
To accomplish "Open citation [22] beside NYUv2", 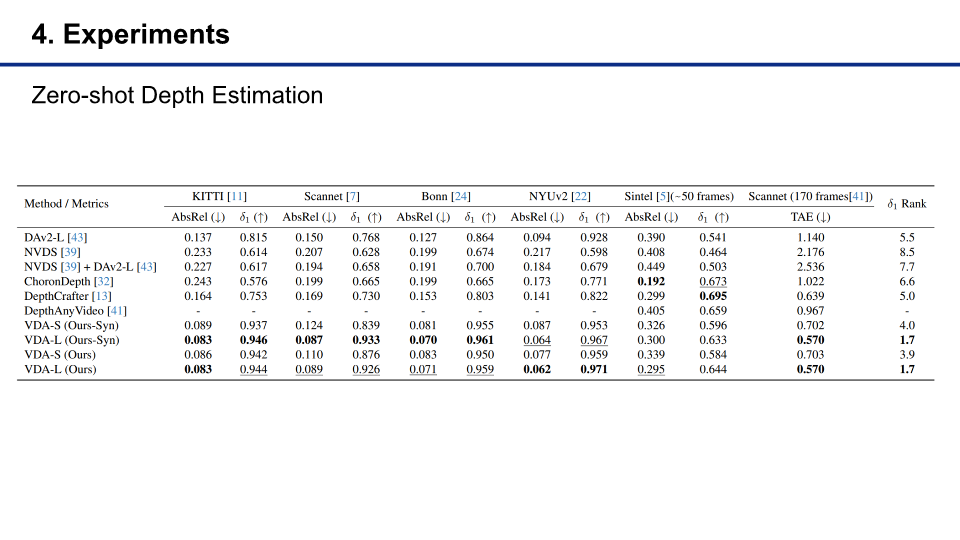I will point(580,196).
